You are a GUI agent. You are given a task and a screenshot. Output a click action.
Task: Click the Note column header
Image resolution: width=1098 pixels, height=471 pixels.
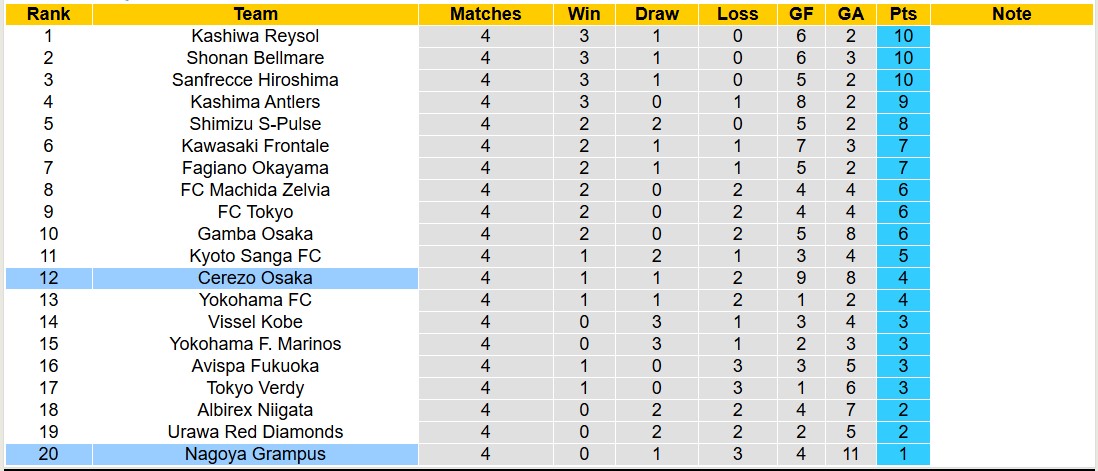1012,14
